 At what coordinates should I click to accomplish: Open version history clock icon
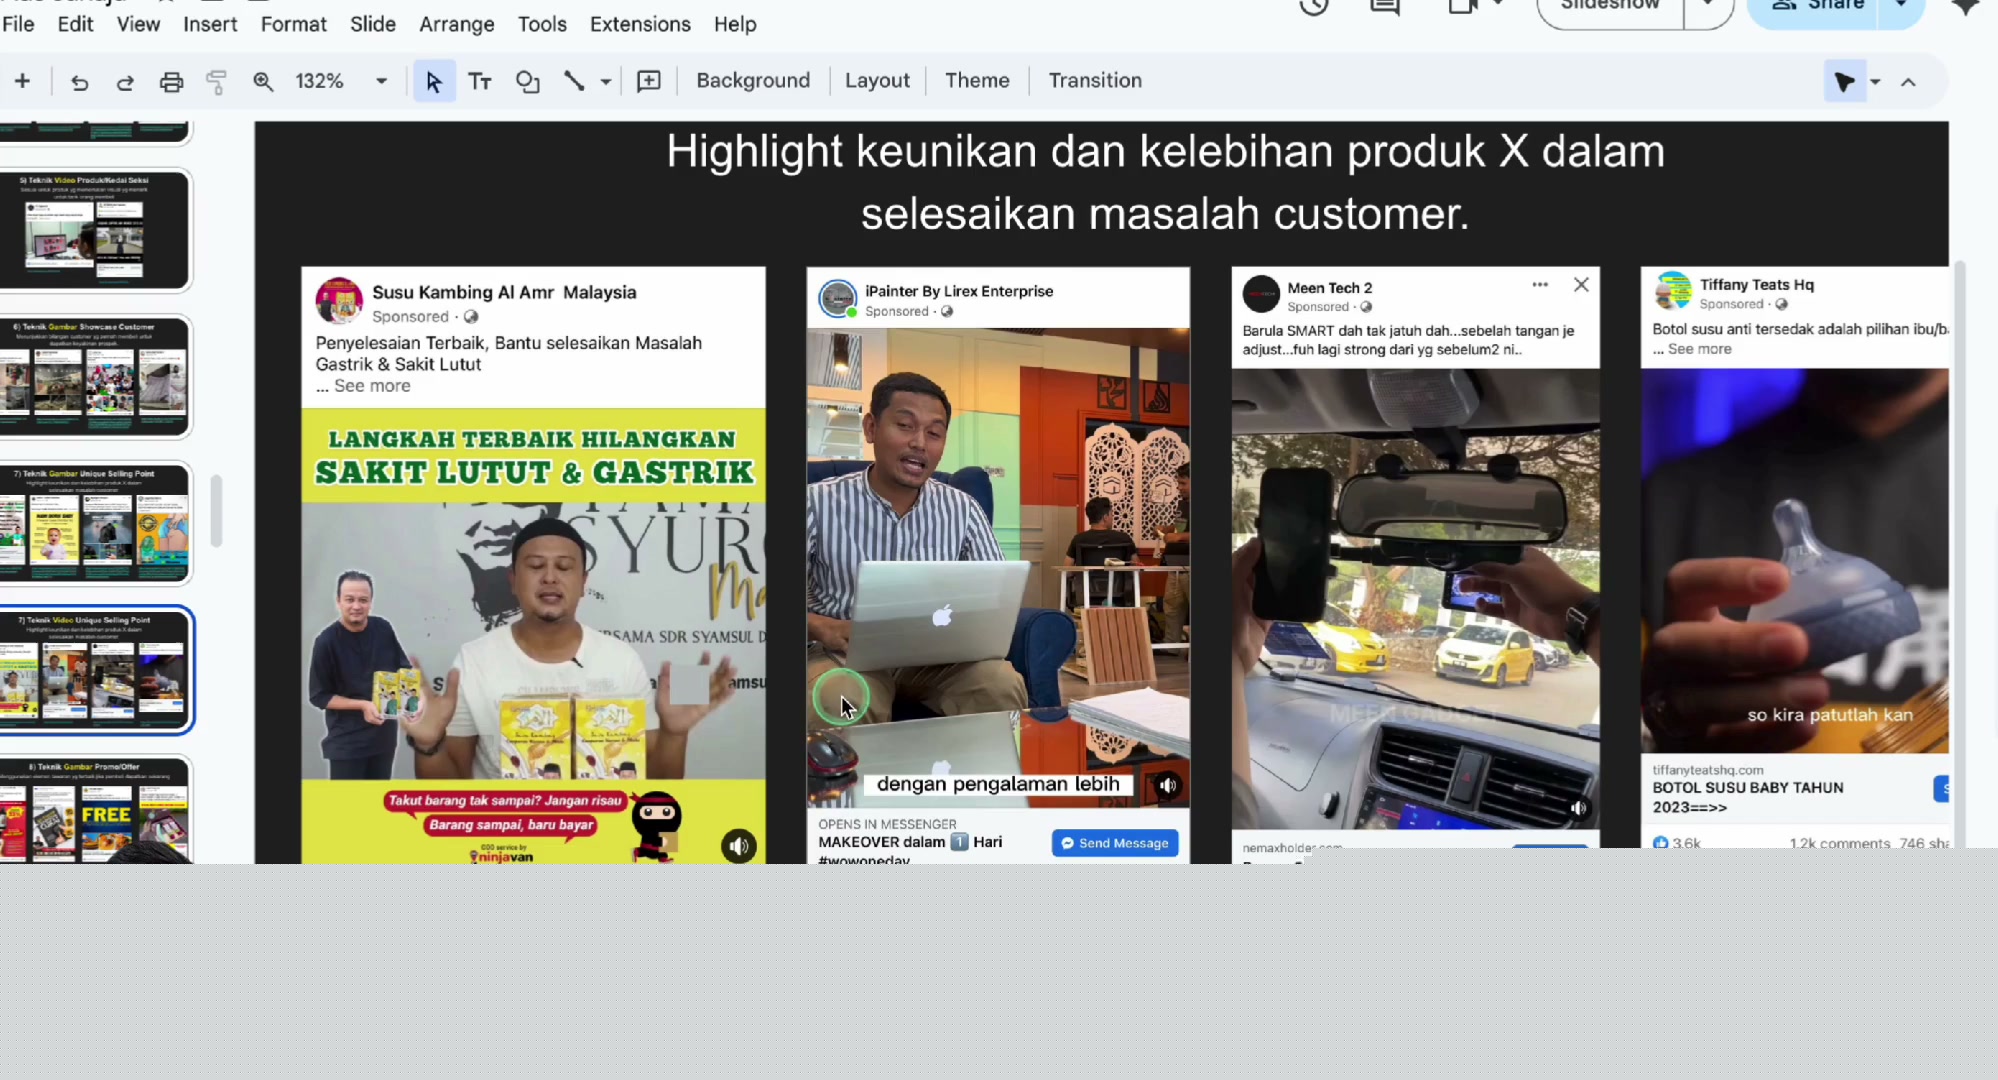[1314, 6]
